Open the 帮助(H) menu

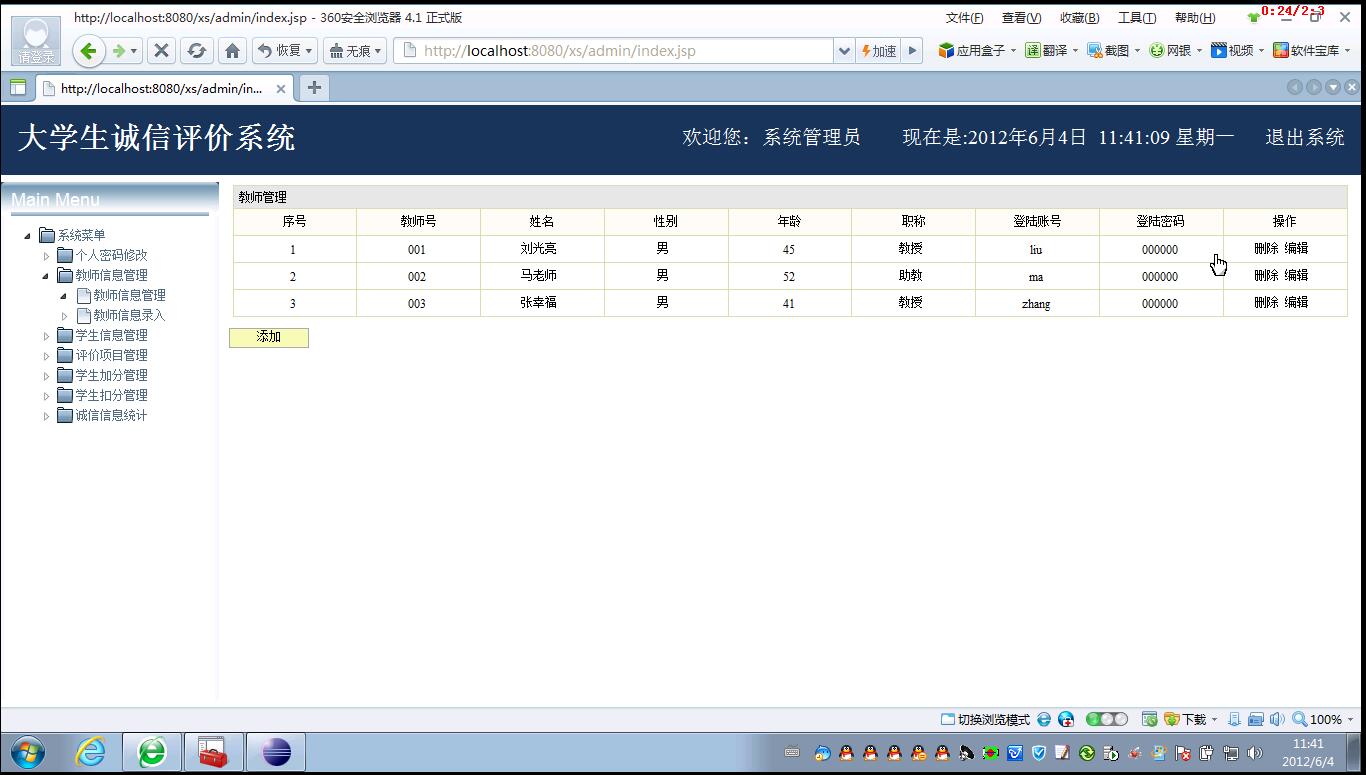click(x=1195, y=18)
